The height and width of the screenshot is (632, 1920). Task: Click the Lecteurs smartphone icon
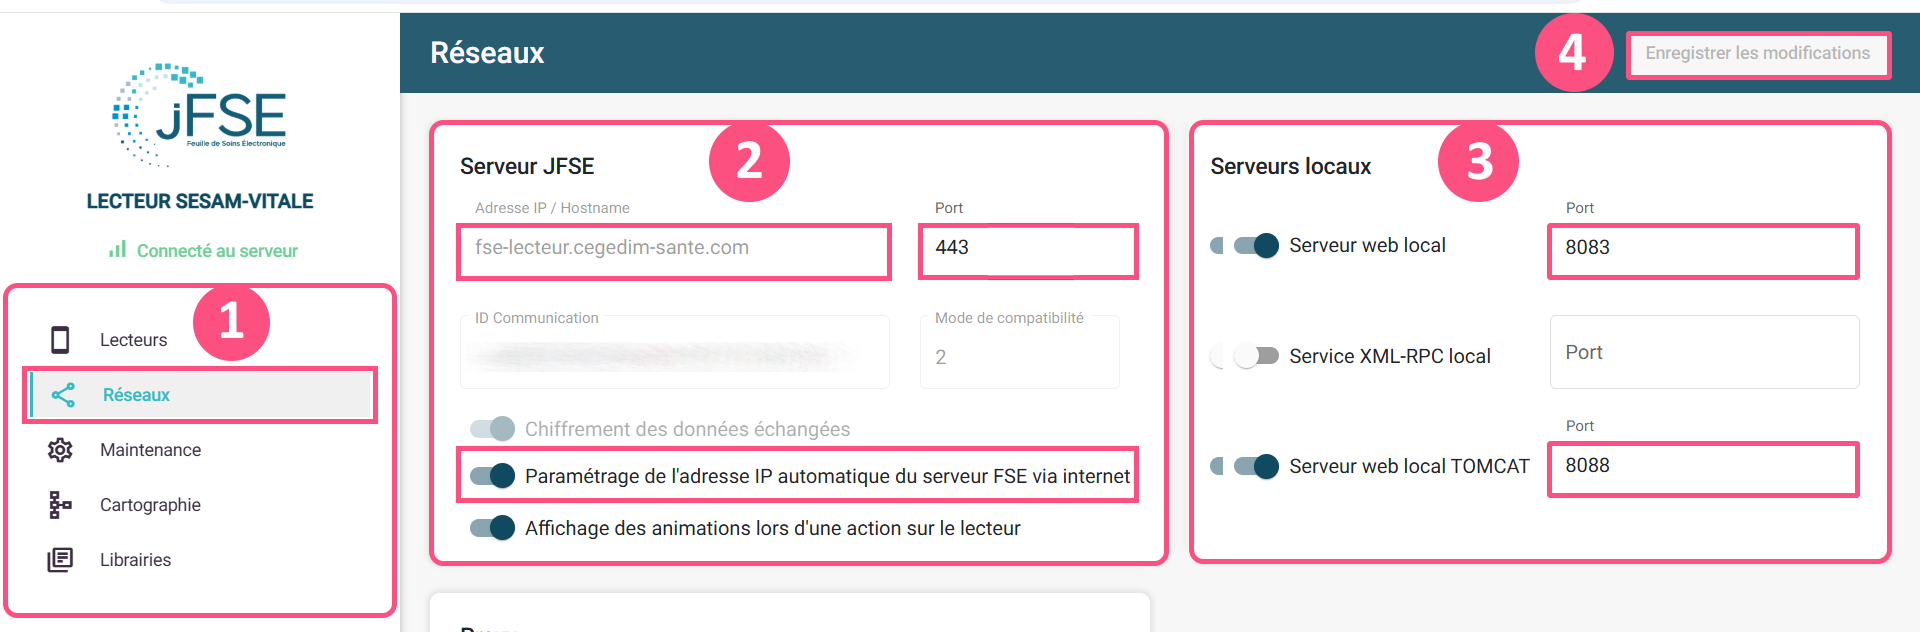60,340
